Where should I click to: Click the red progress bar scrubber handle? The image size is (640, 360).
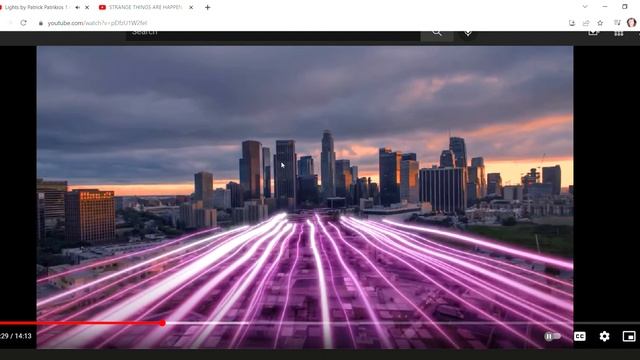[162, 323]
